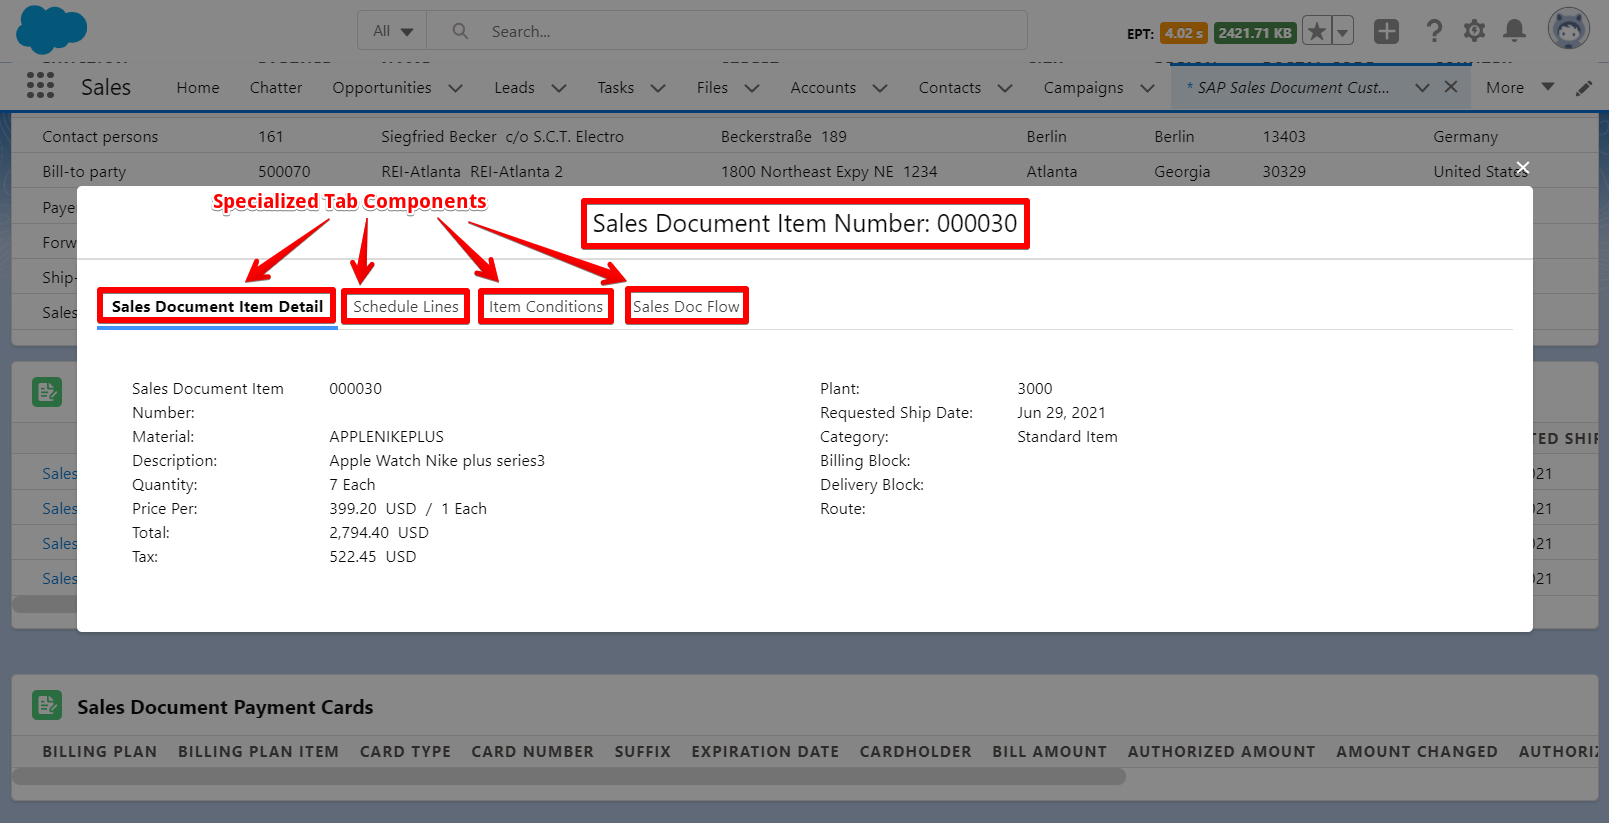Switch to the Item Conditions tab
The height and width of the screenshot is (823, 1609).
[x=546, y=306]
